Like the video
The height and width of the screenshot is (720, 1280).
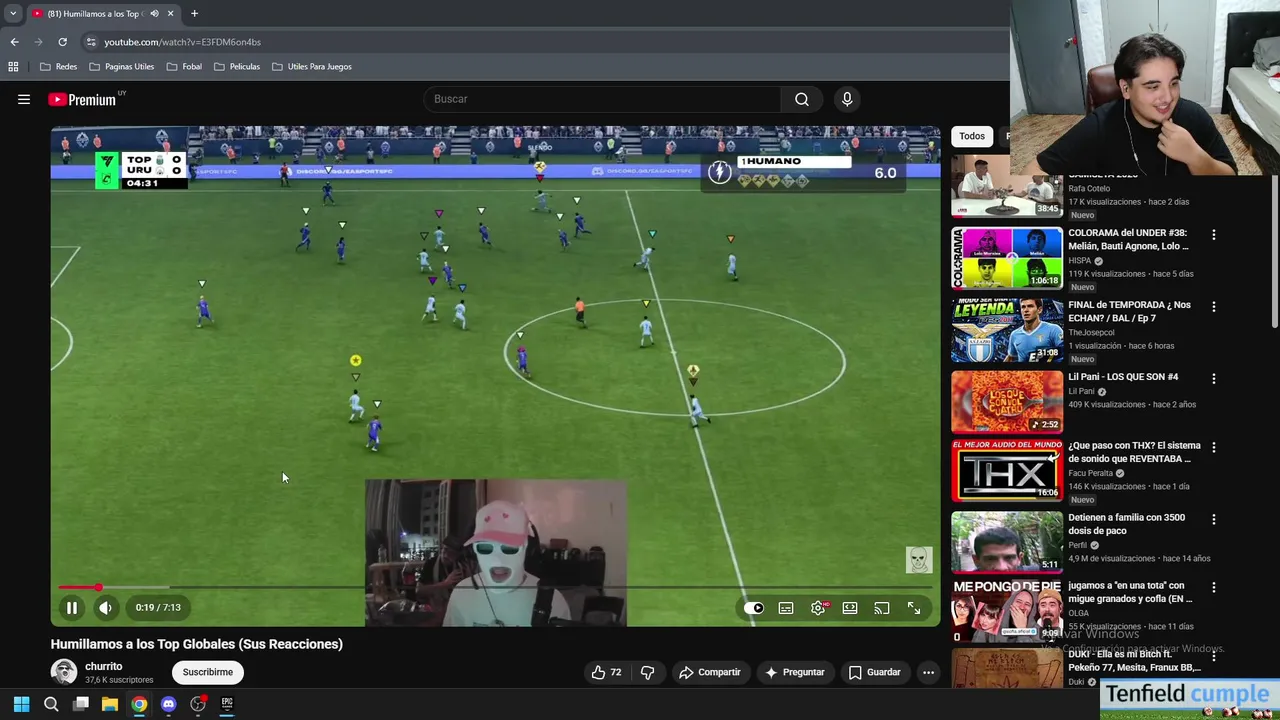[606, 672]
